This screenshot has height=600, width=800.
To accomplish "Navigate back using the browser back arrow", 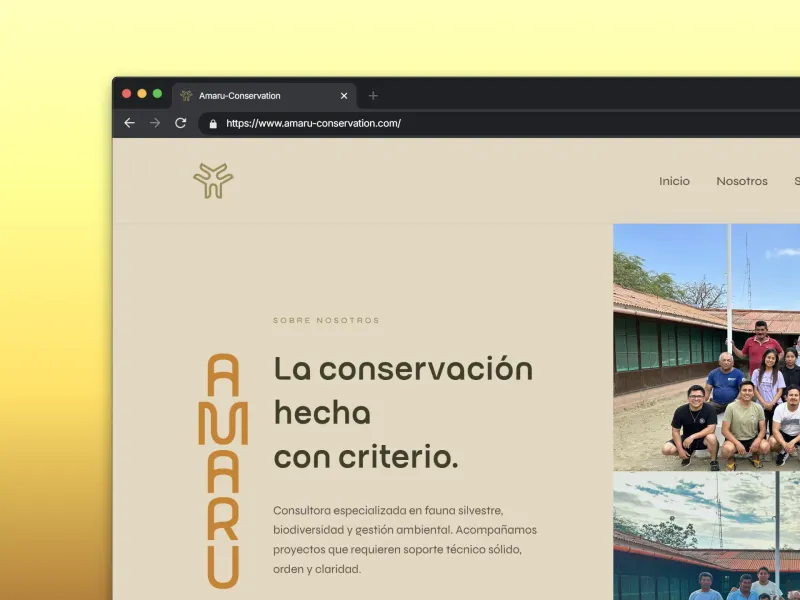I will click(x=130, y=123).
